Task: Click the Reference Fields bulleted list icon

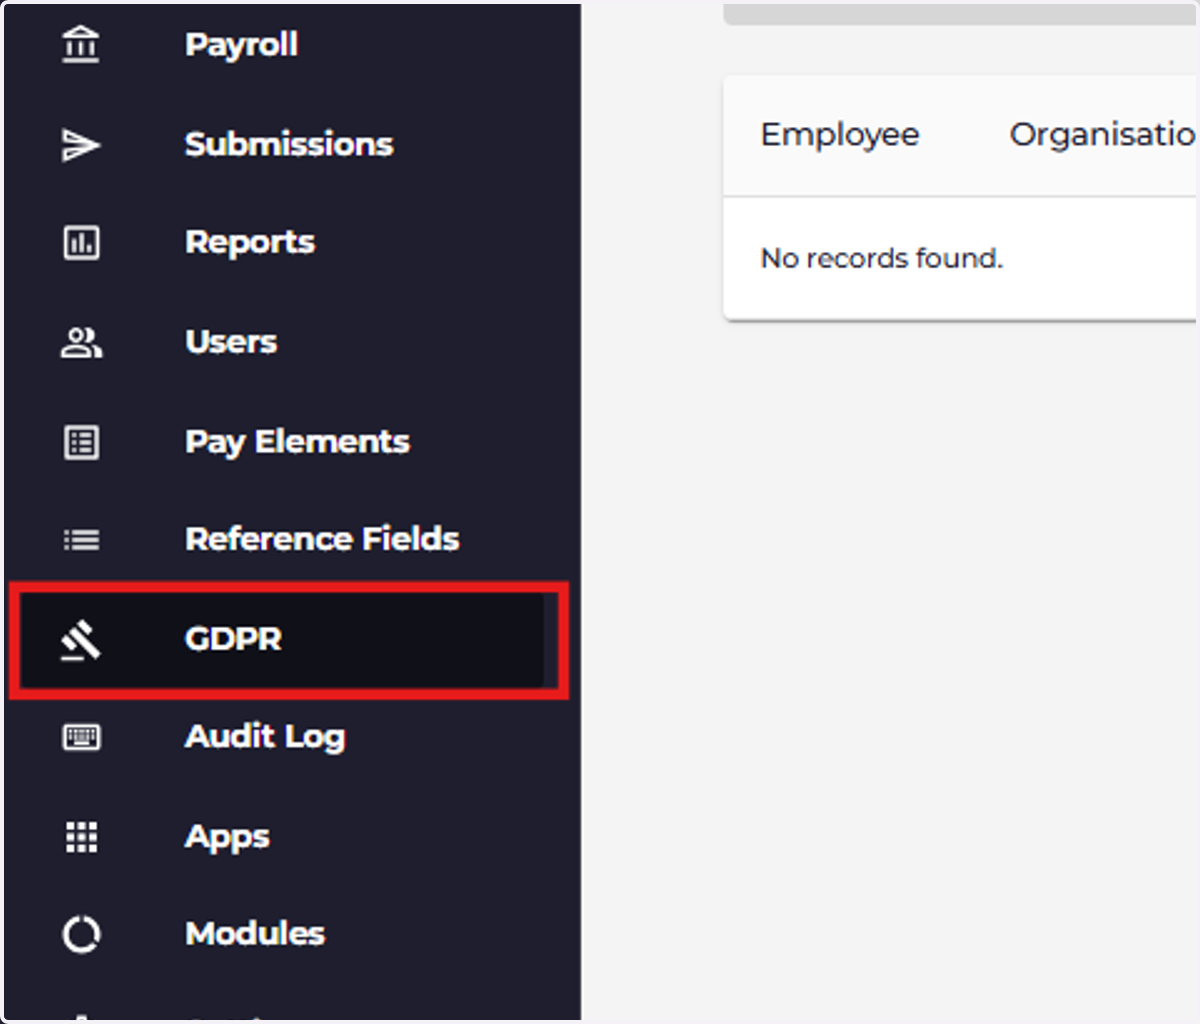Action: click(x=81, y=540)
